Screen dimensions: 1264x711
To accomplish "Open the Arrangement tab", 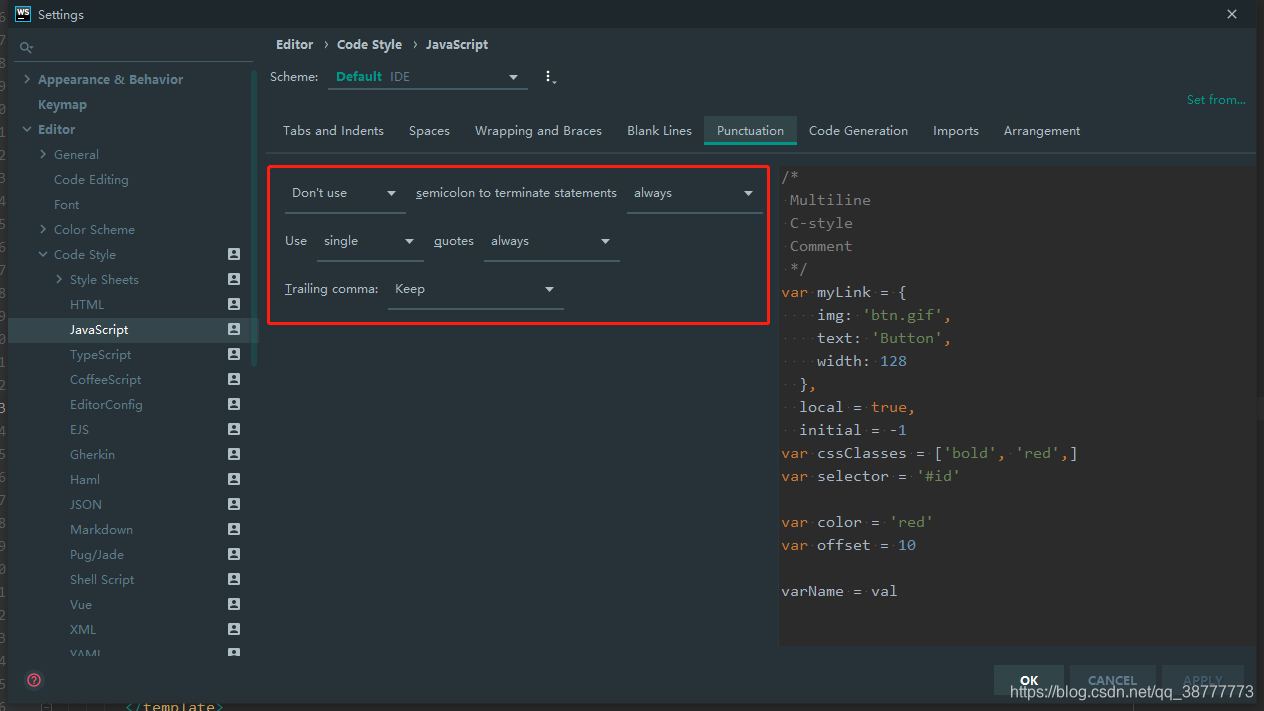I will pos(1042,131).
